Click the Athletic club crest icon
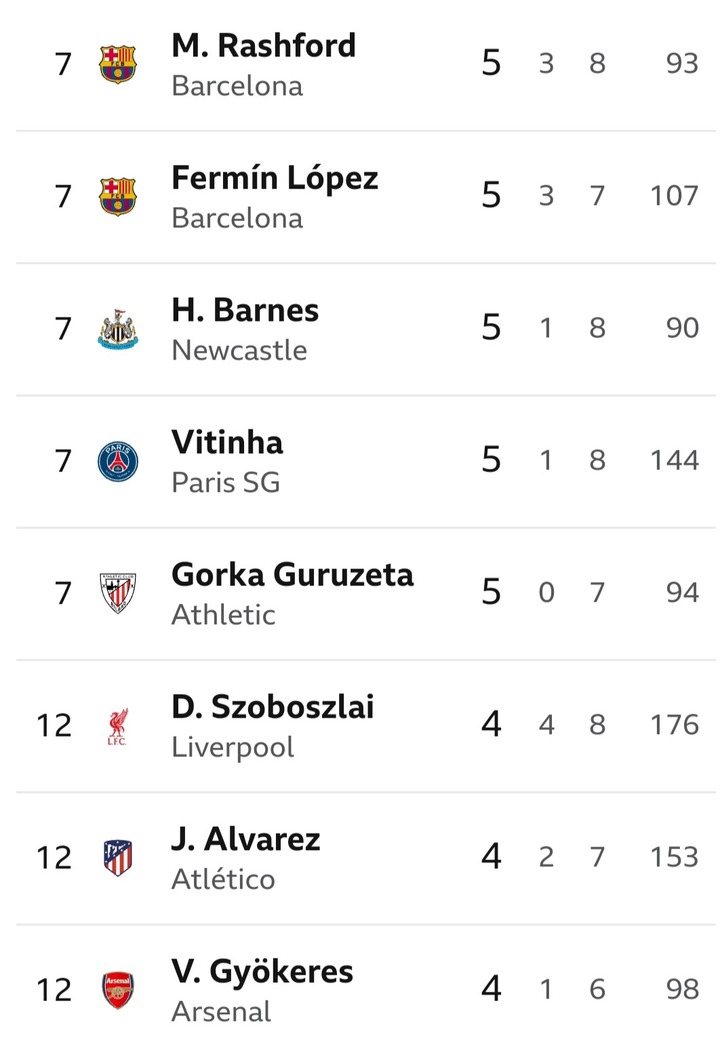 (x=118, y=593)
